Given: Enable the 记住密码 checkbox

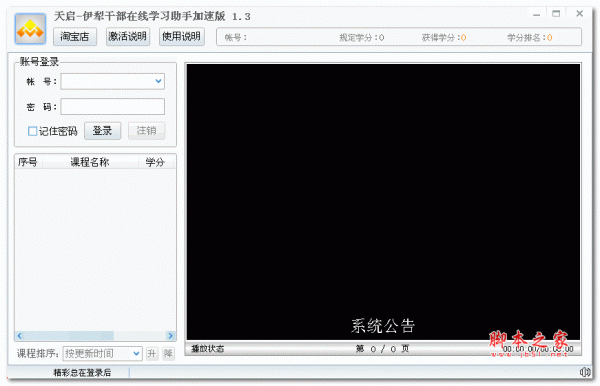Looking at the screenshot, I should [x=33, y=131].
